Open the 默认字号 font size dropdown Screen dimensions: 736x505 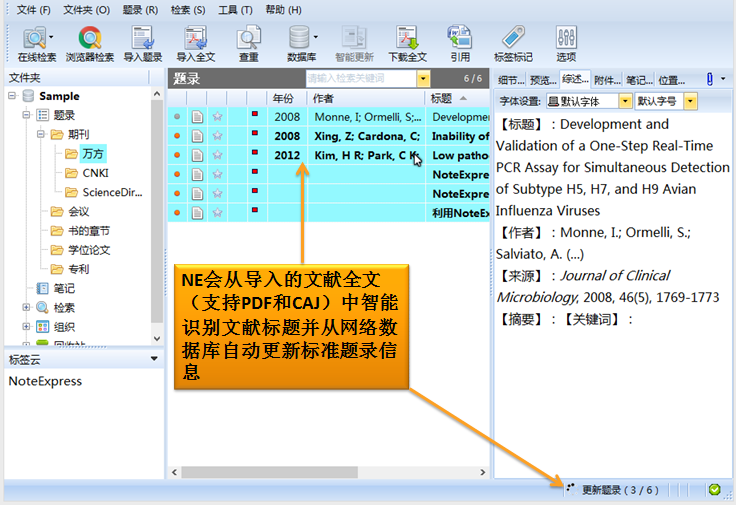point(690,101)
